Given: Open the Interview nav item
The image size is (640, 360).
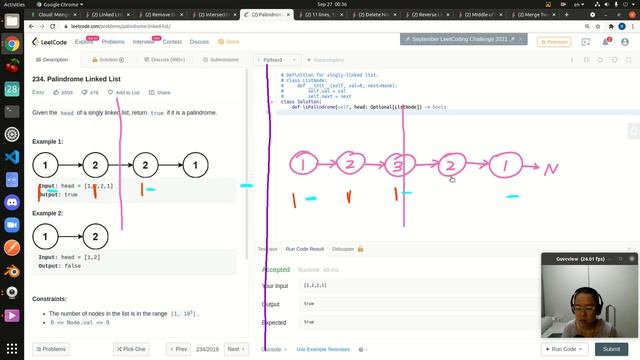Looking at the screenshot, I should coord(144,42).
